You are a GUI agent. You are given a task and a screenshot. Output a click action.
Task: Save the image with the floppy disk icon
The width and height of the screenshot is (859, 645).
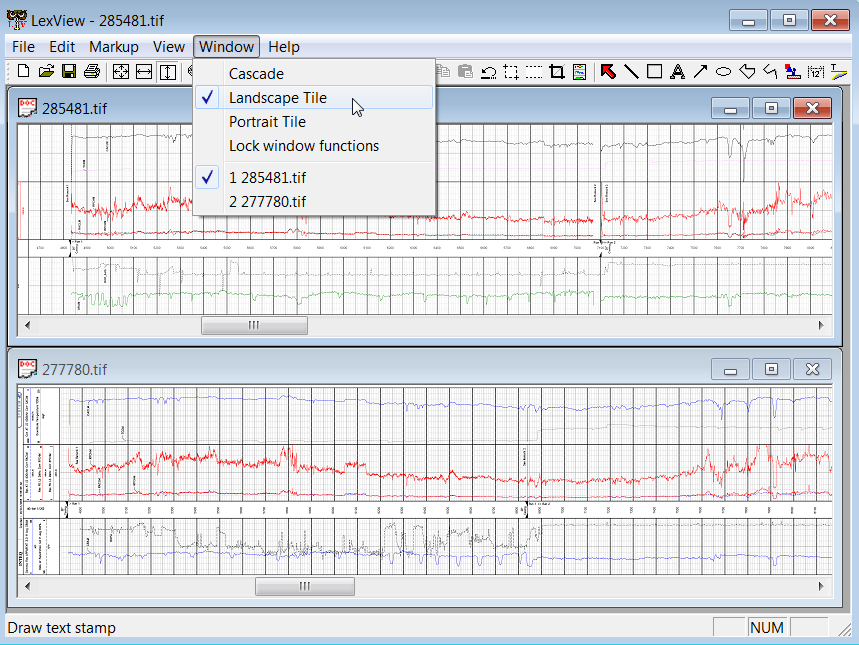(69, 71)
